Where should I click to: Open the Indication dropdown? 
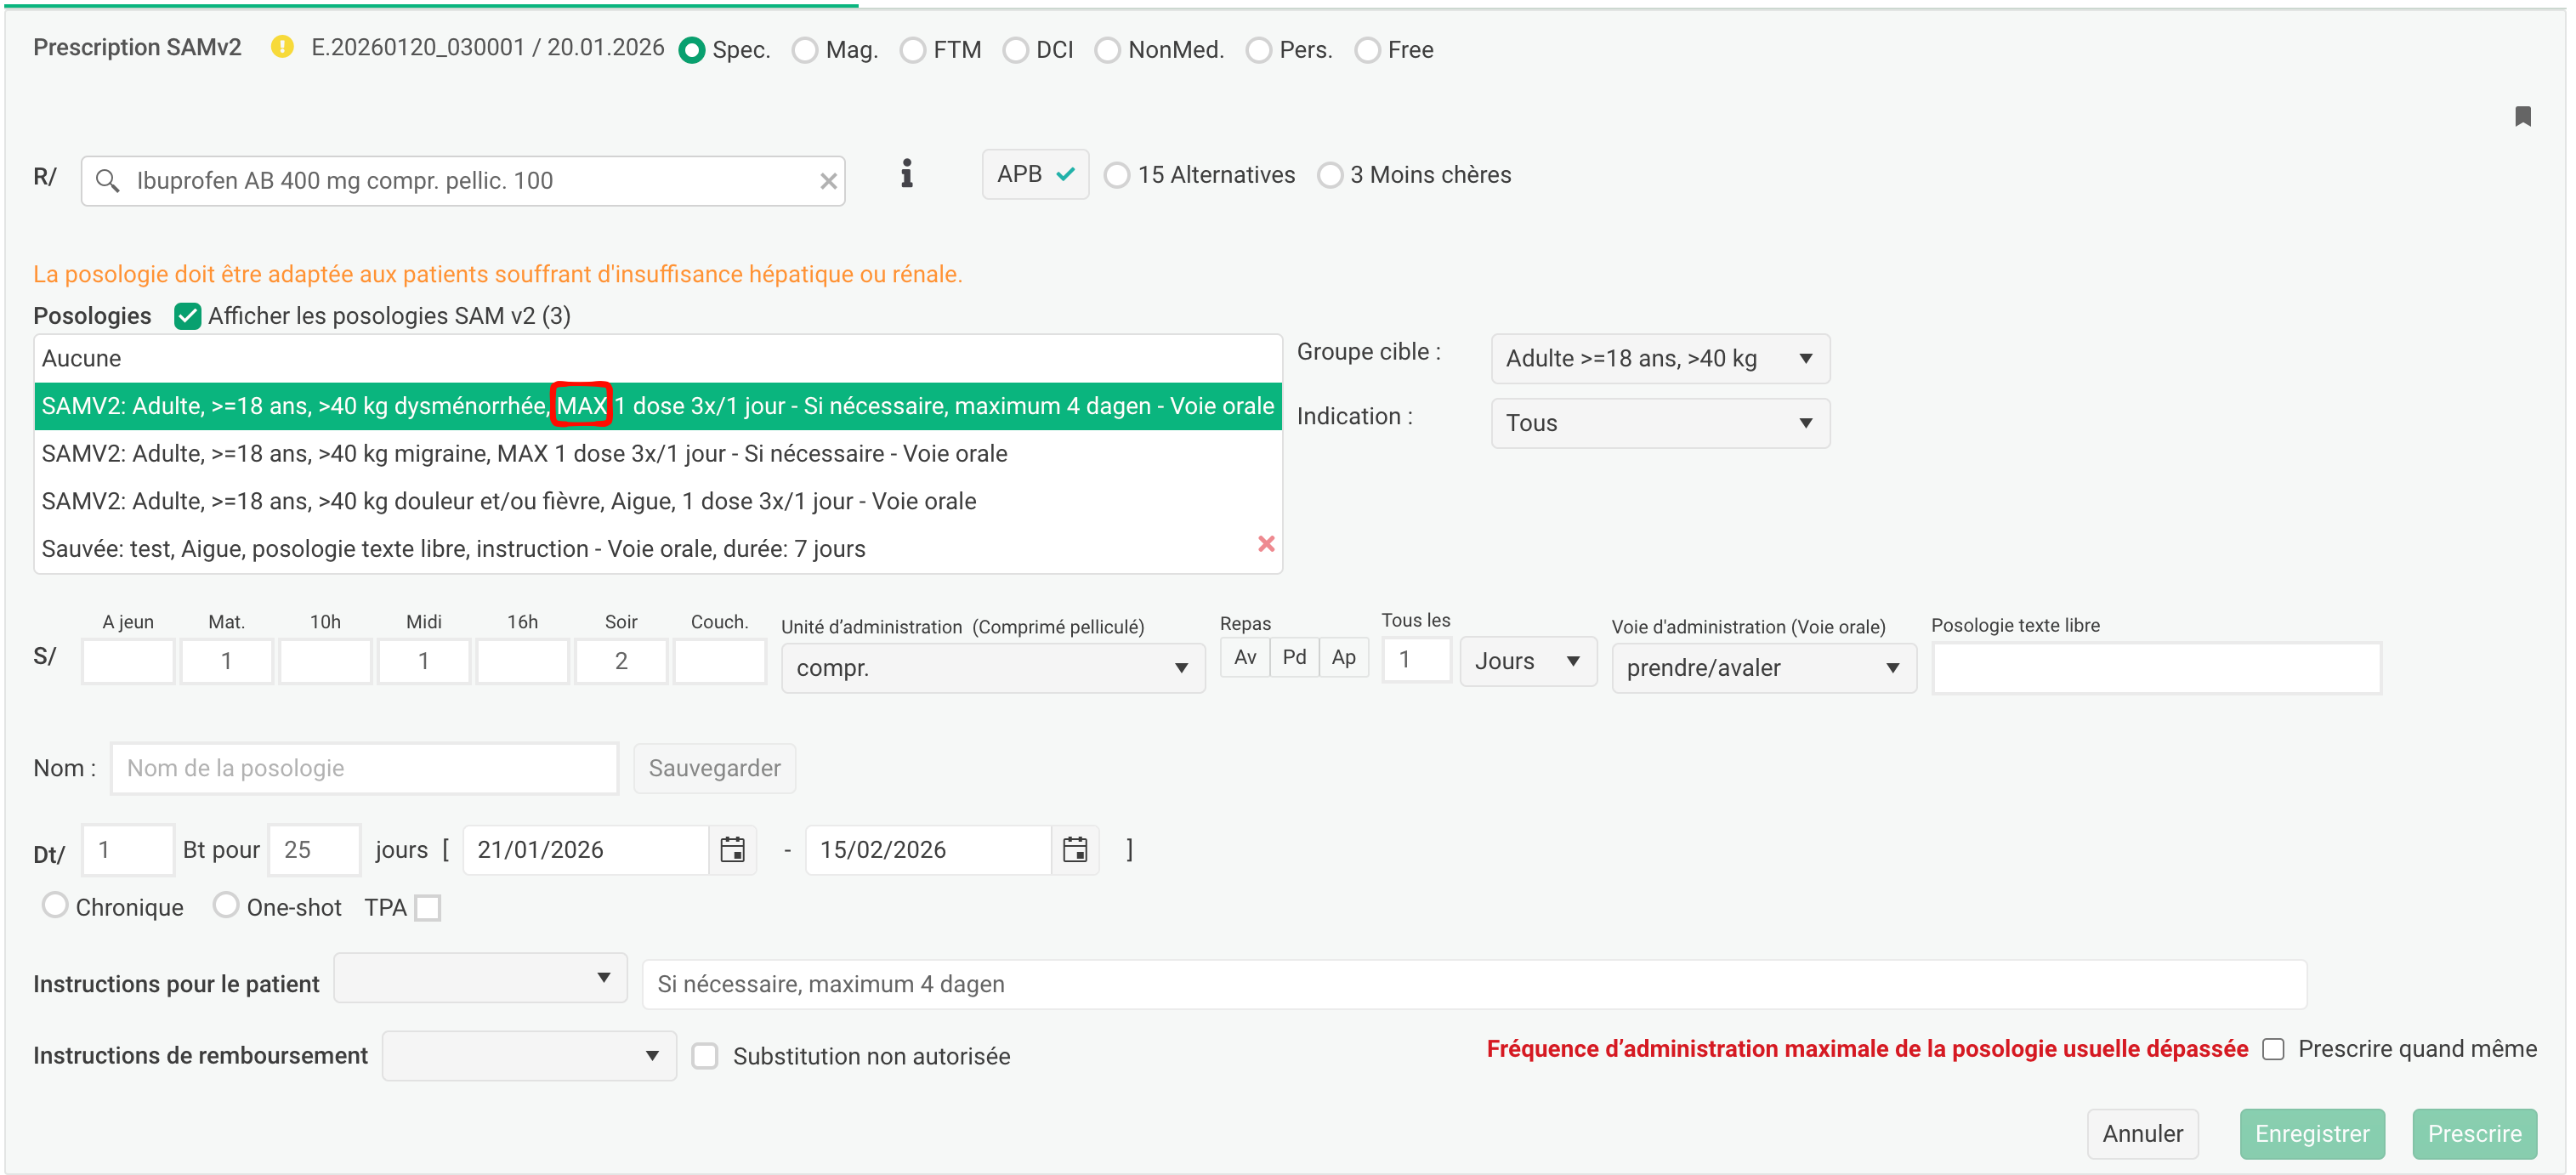tap(1660, 423)
